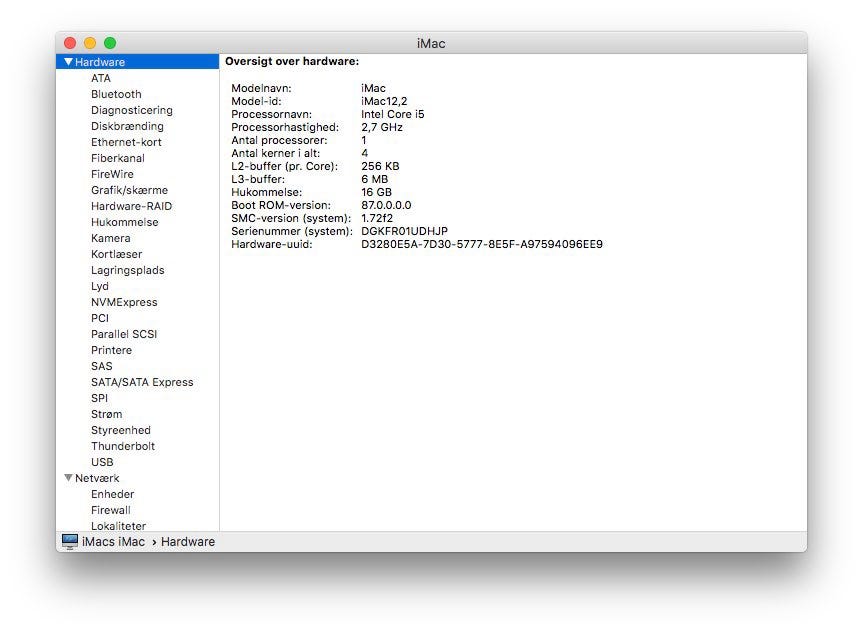Close the iMac window with red button
The width and height of the screenshot is (863, 632).
(70, 43)
